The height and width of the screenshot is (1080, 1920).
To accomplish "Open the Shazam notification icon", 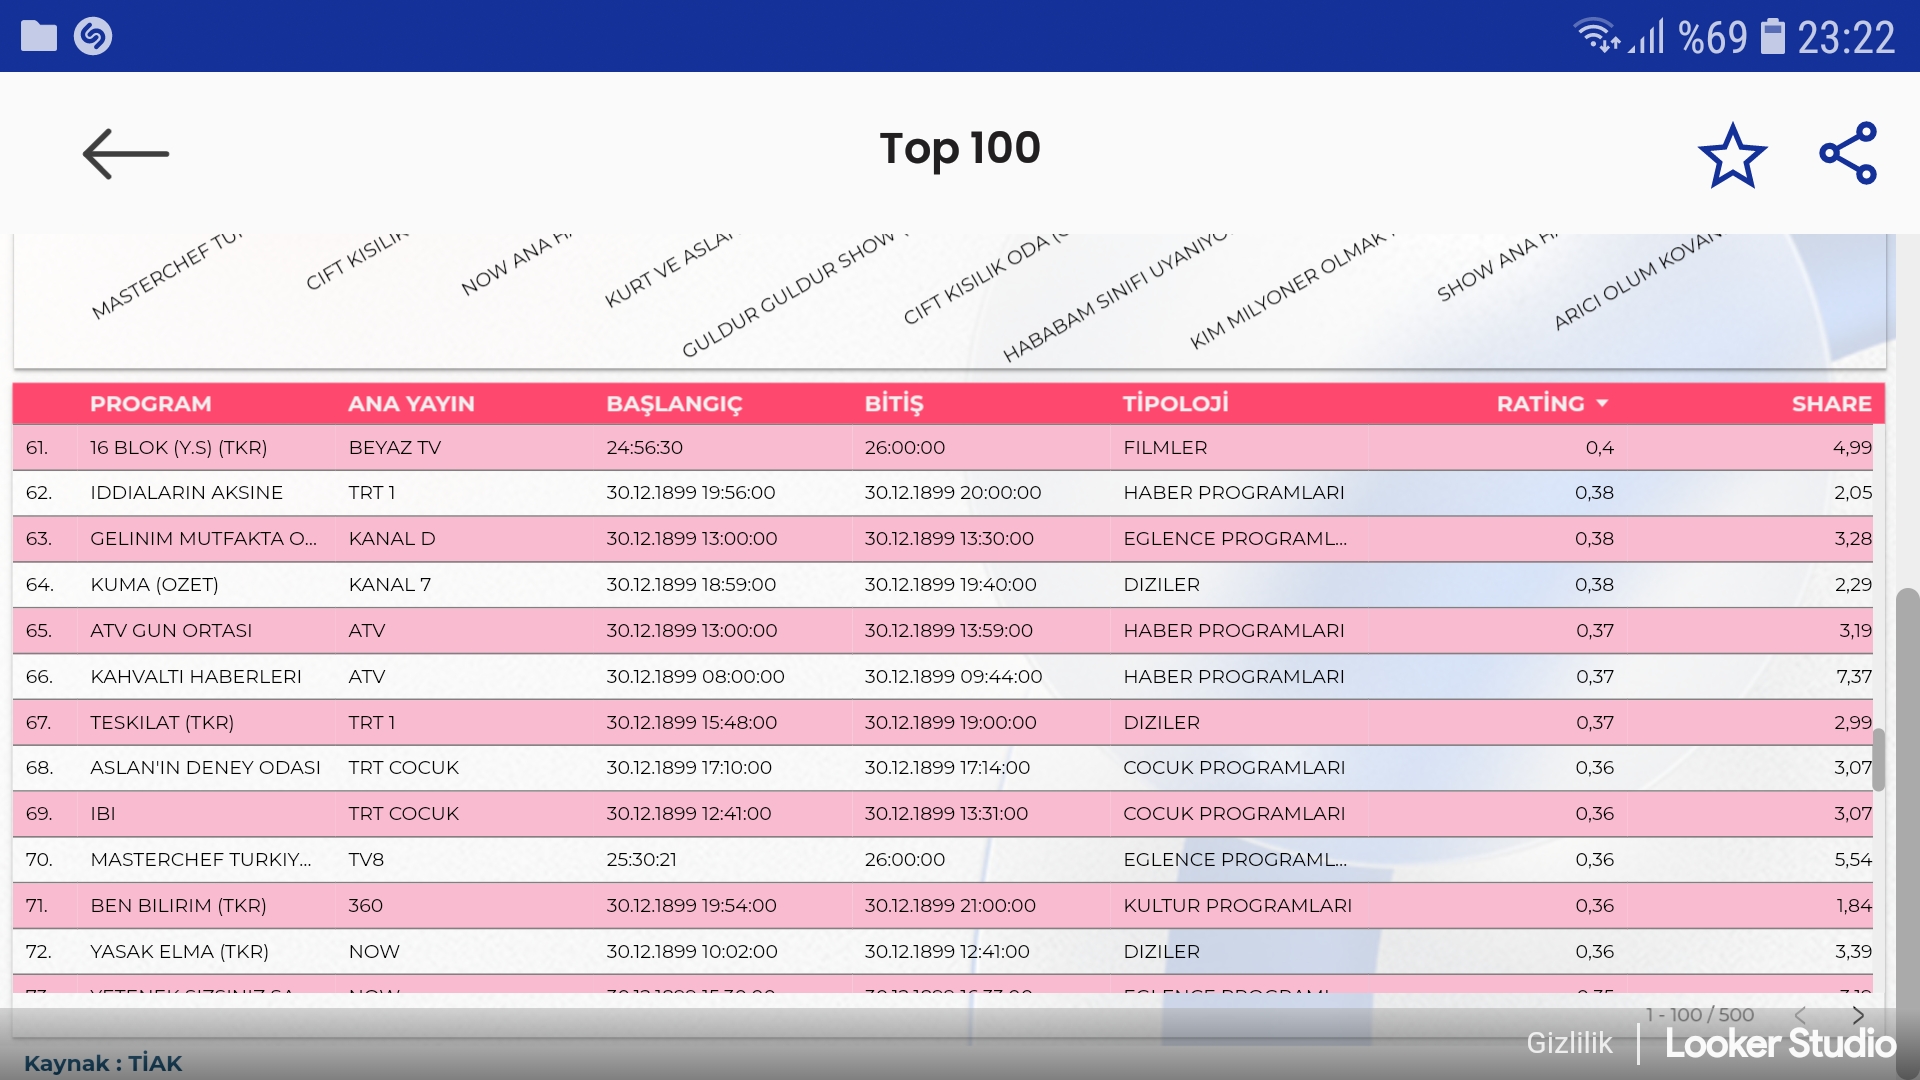I will tap(93, 36).
